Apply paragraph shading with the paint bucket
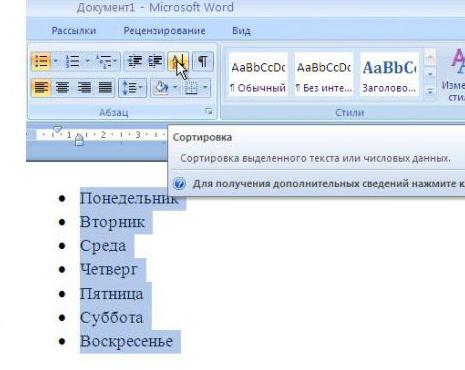The image size is (465, 370). click(161, 88)
